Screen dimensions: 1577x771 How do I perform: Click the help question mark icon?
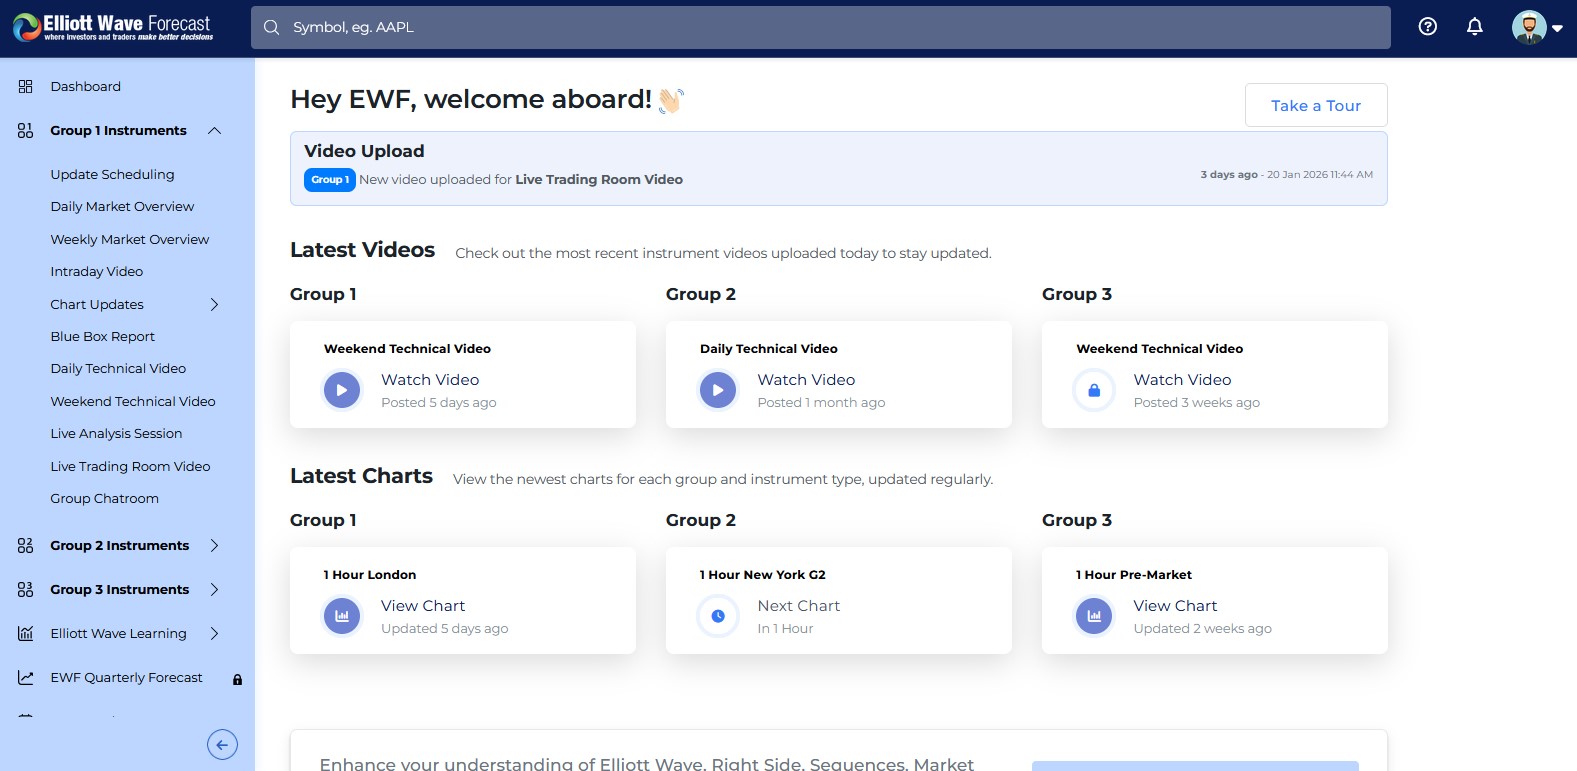[1427, 27]
